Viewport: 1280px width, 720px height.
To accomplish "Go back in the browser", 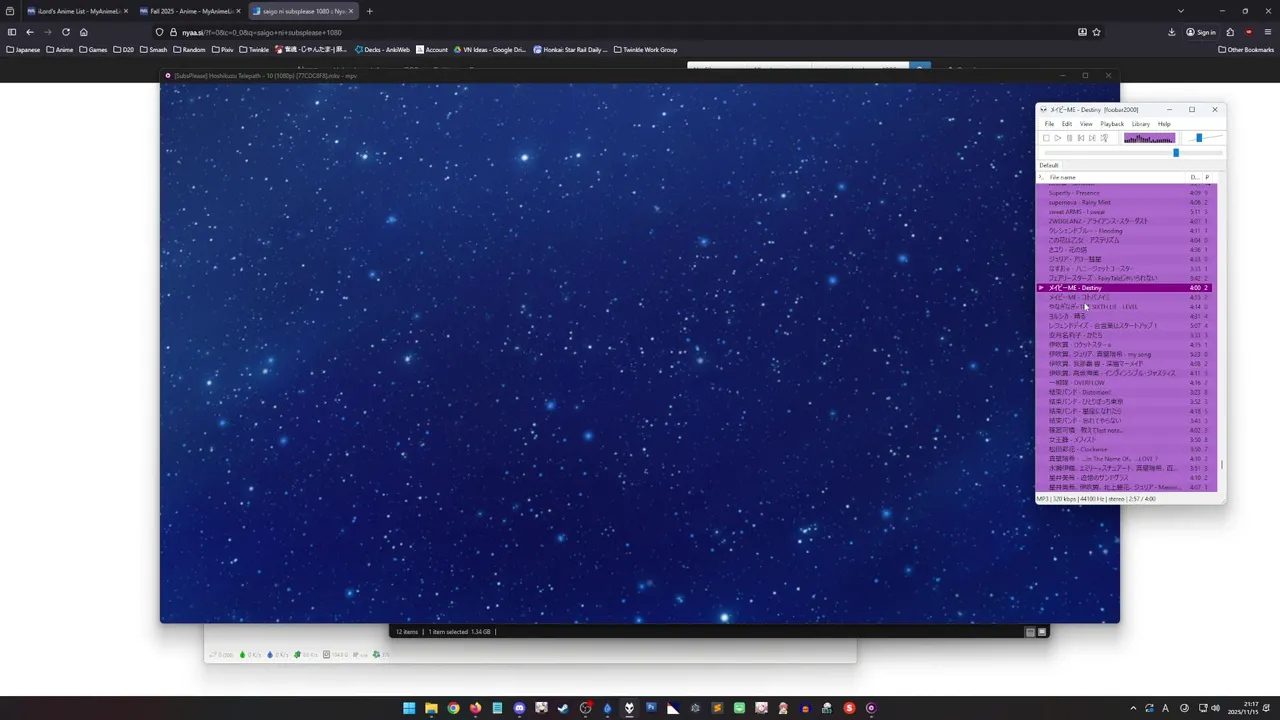I will click(x=29, y=32).
